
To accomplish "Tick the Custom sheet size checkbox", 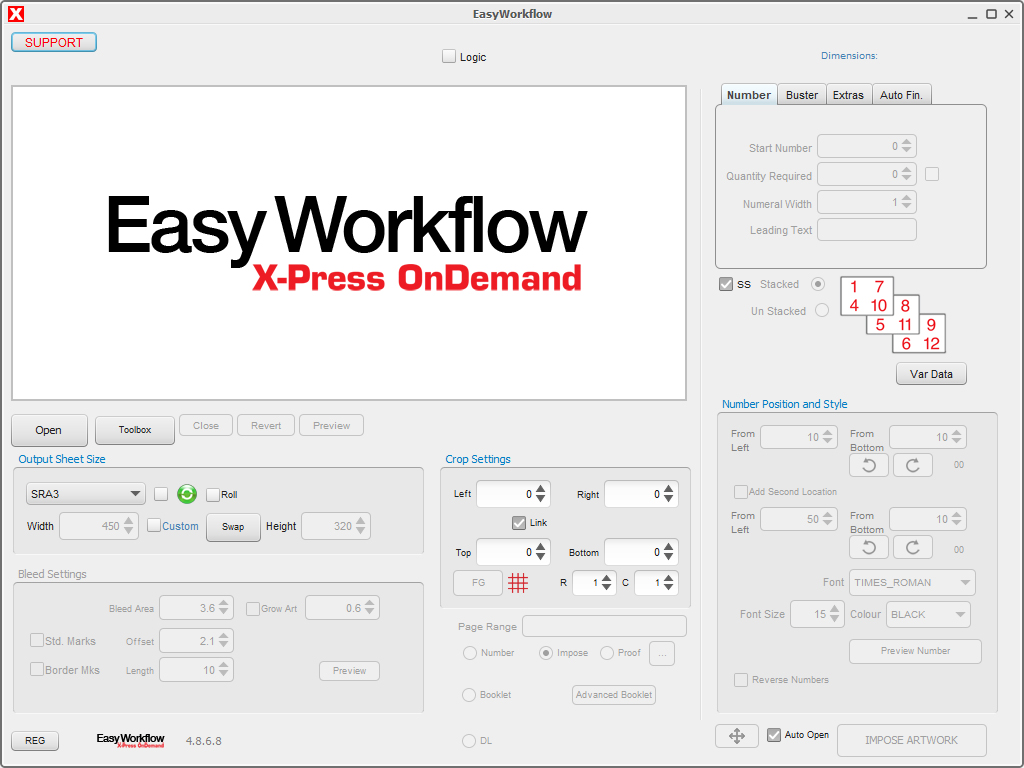I will [153, 525].
